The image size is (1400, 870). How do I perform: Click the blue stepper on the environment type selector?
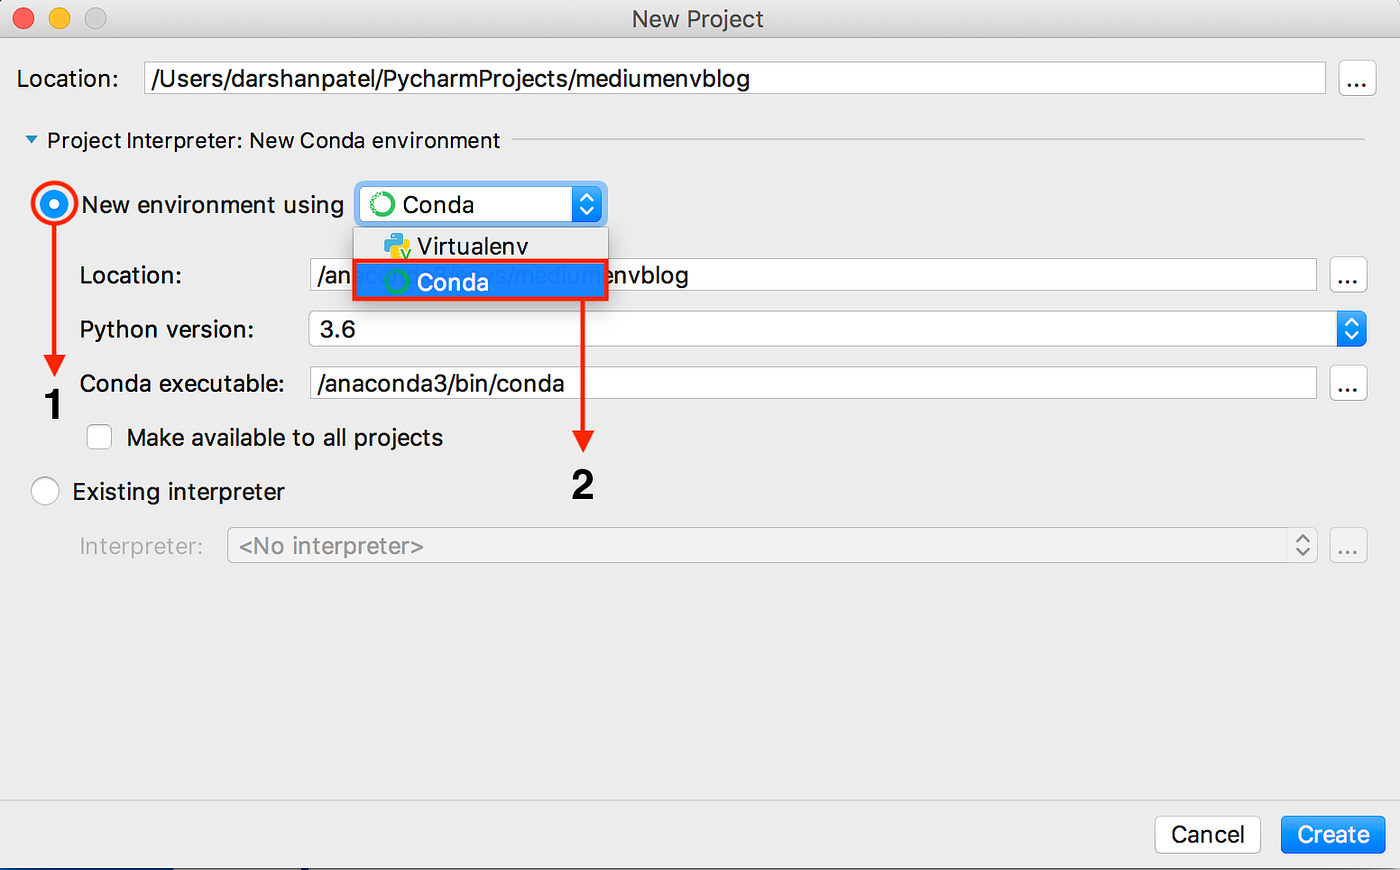pyautogui.click(x=587, y=204)
